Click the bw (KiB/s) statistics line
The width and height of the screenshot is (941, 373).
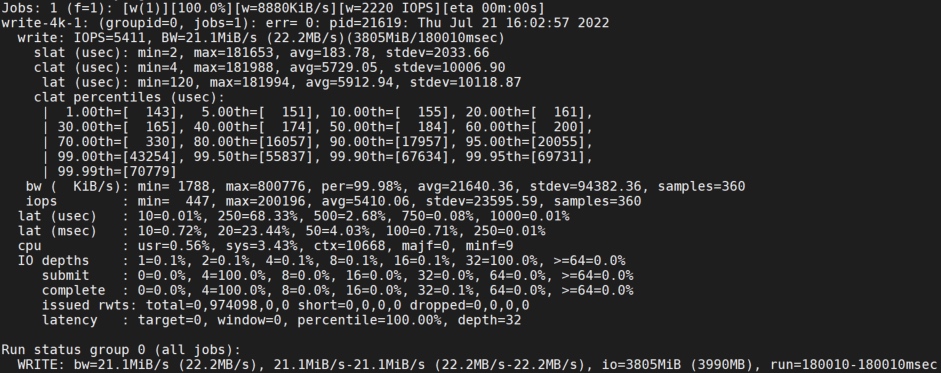pos(385,186)
